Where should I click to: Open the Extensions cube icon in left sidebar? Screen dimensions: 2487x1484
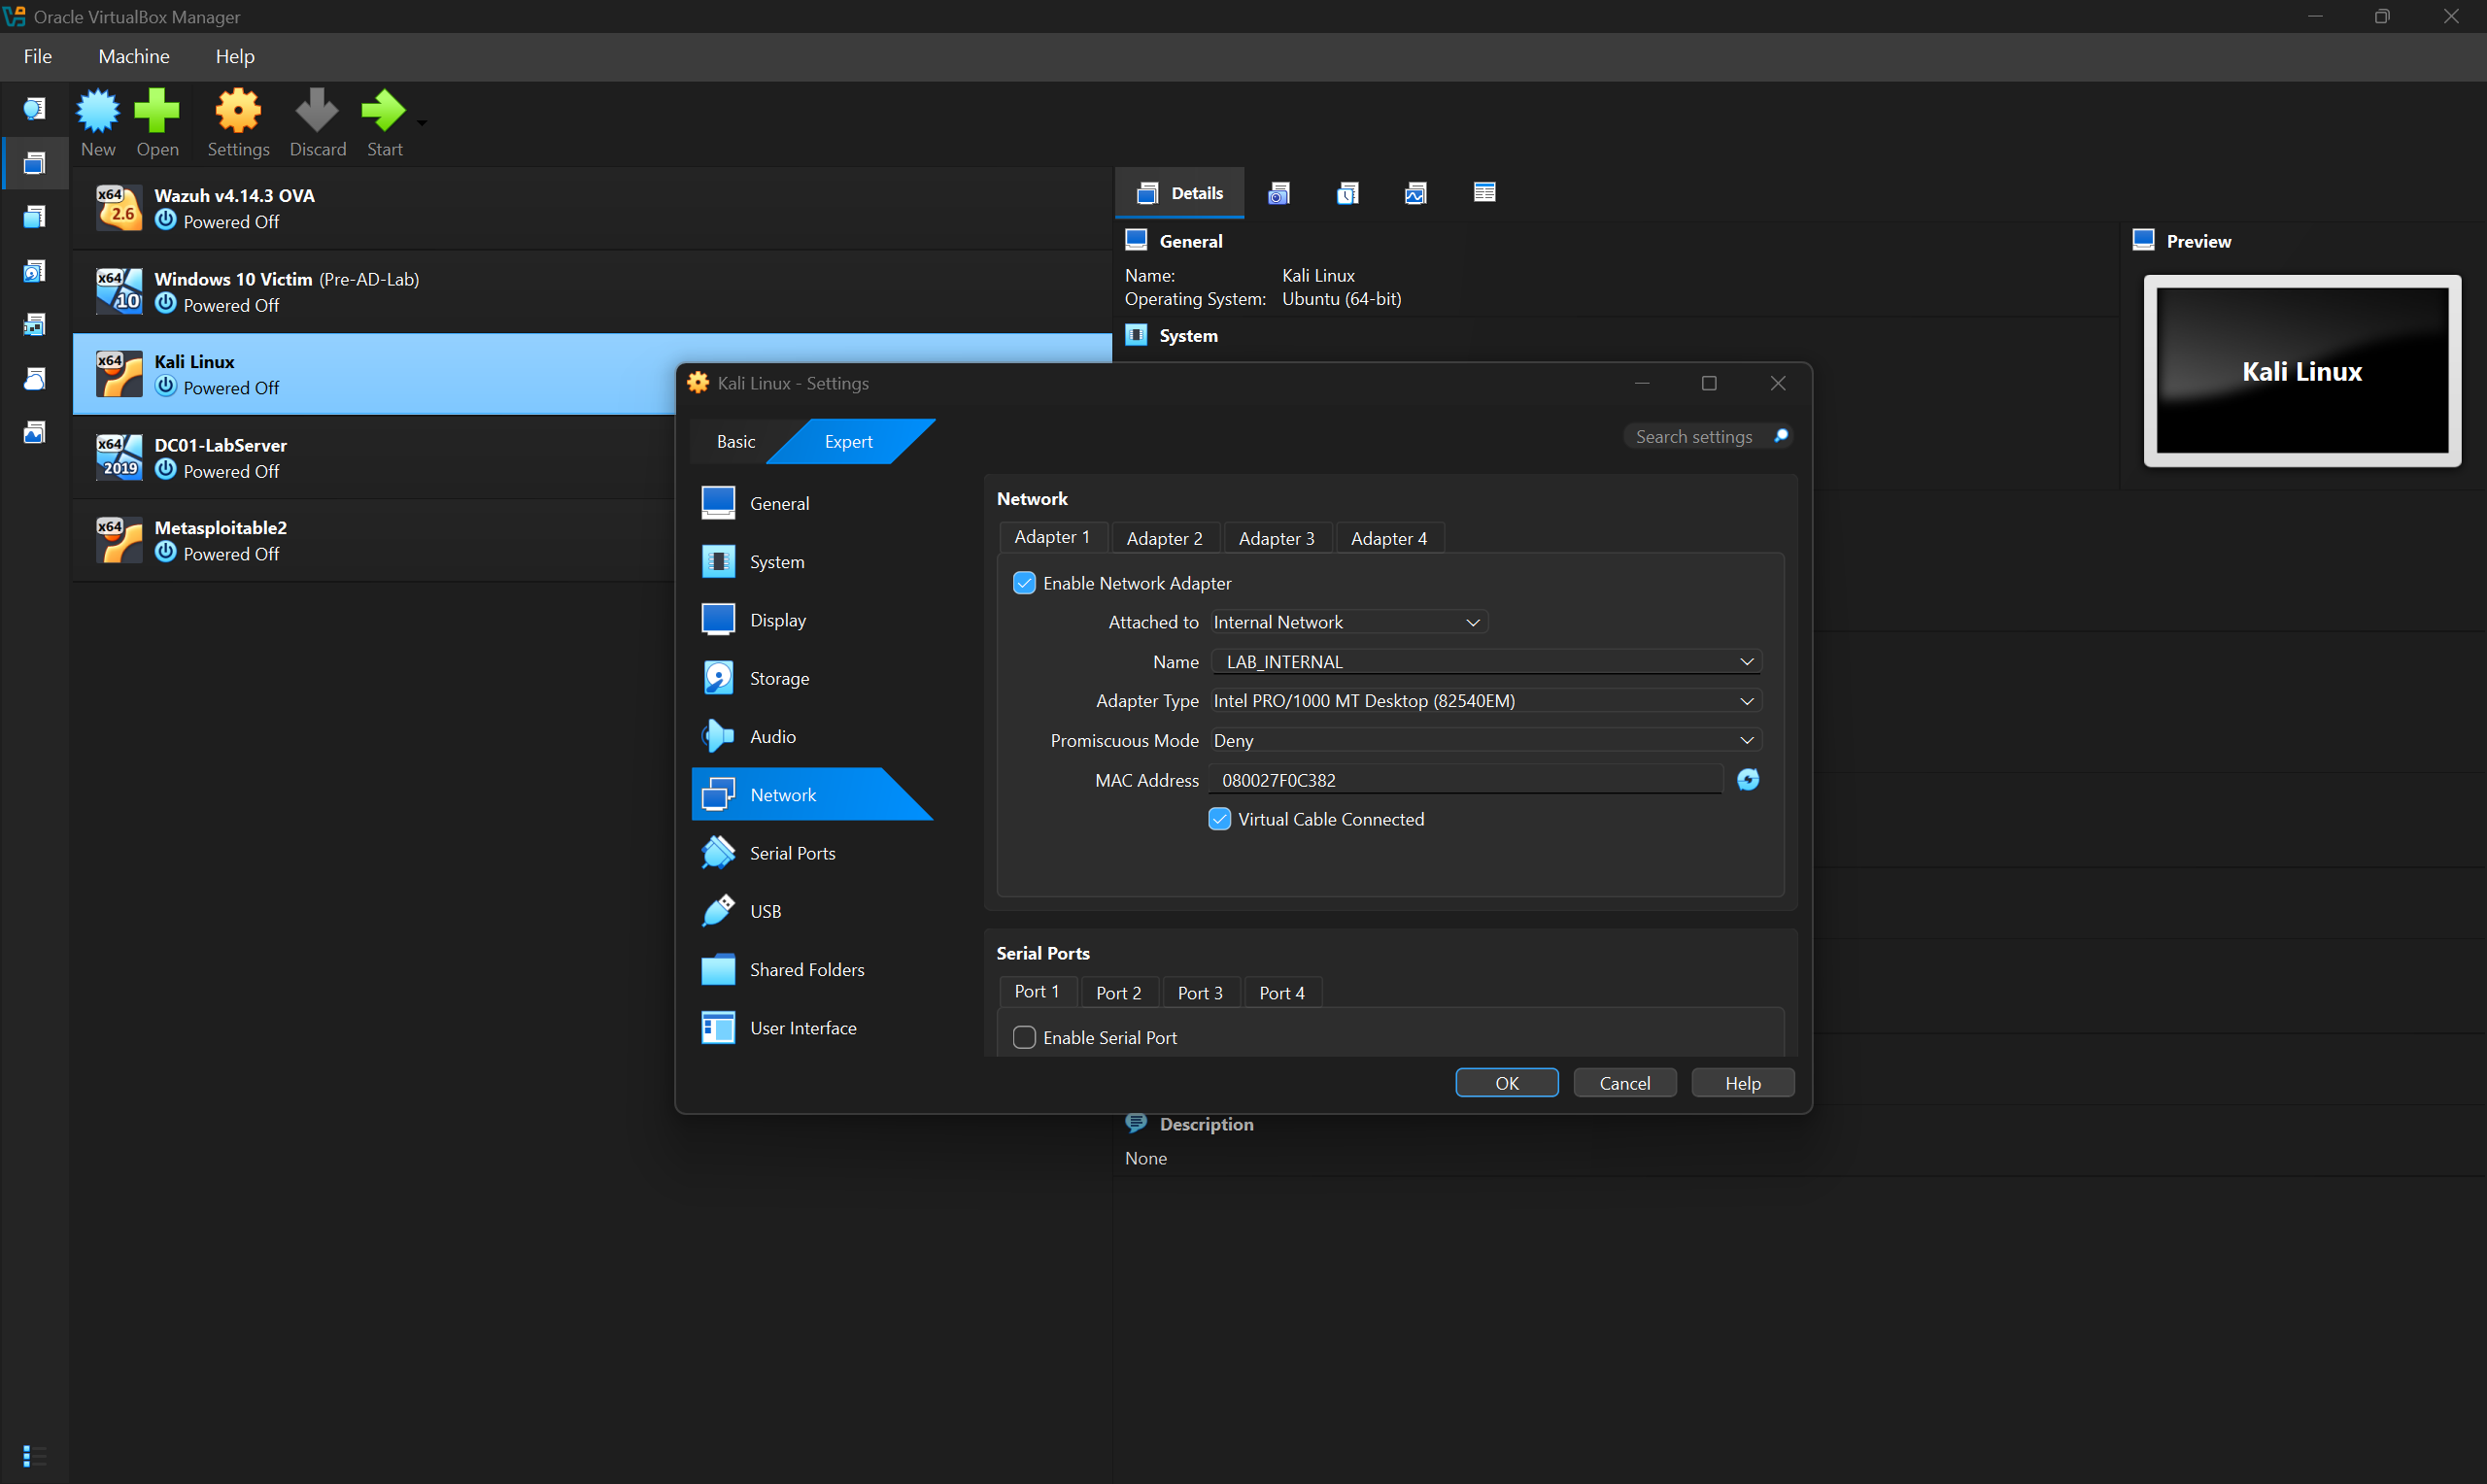[x=34, y=217]
